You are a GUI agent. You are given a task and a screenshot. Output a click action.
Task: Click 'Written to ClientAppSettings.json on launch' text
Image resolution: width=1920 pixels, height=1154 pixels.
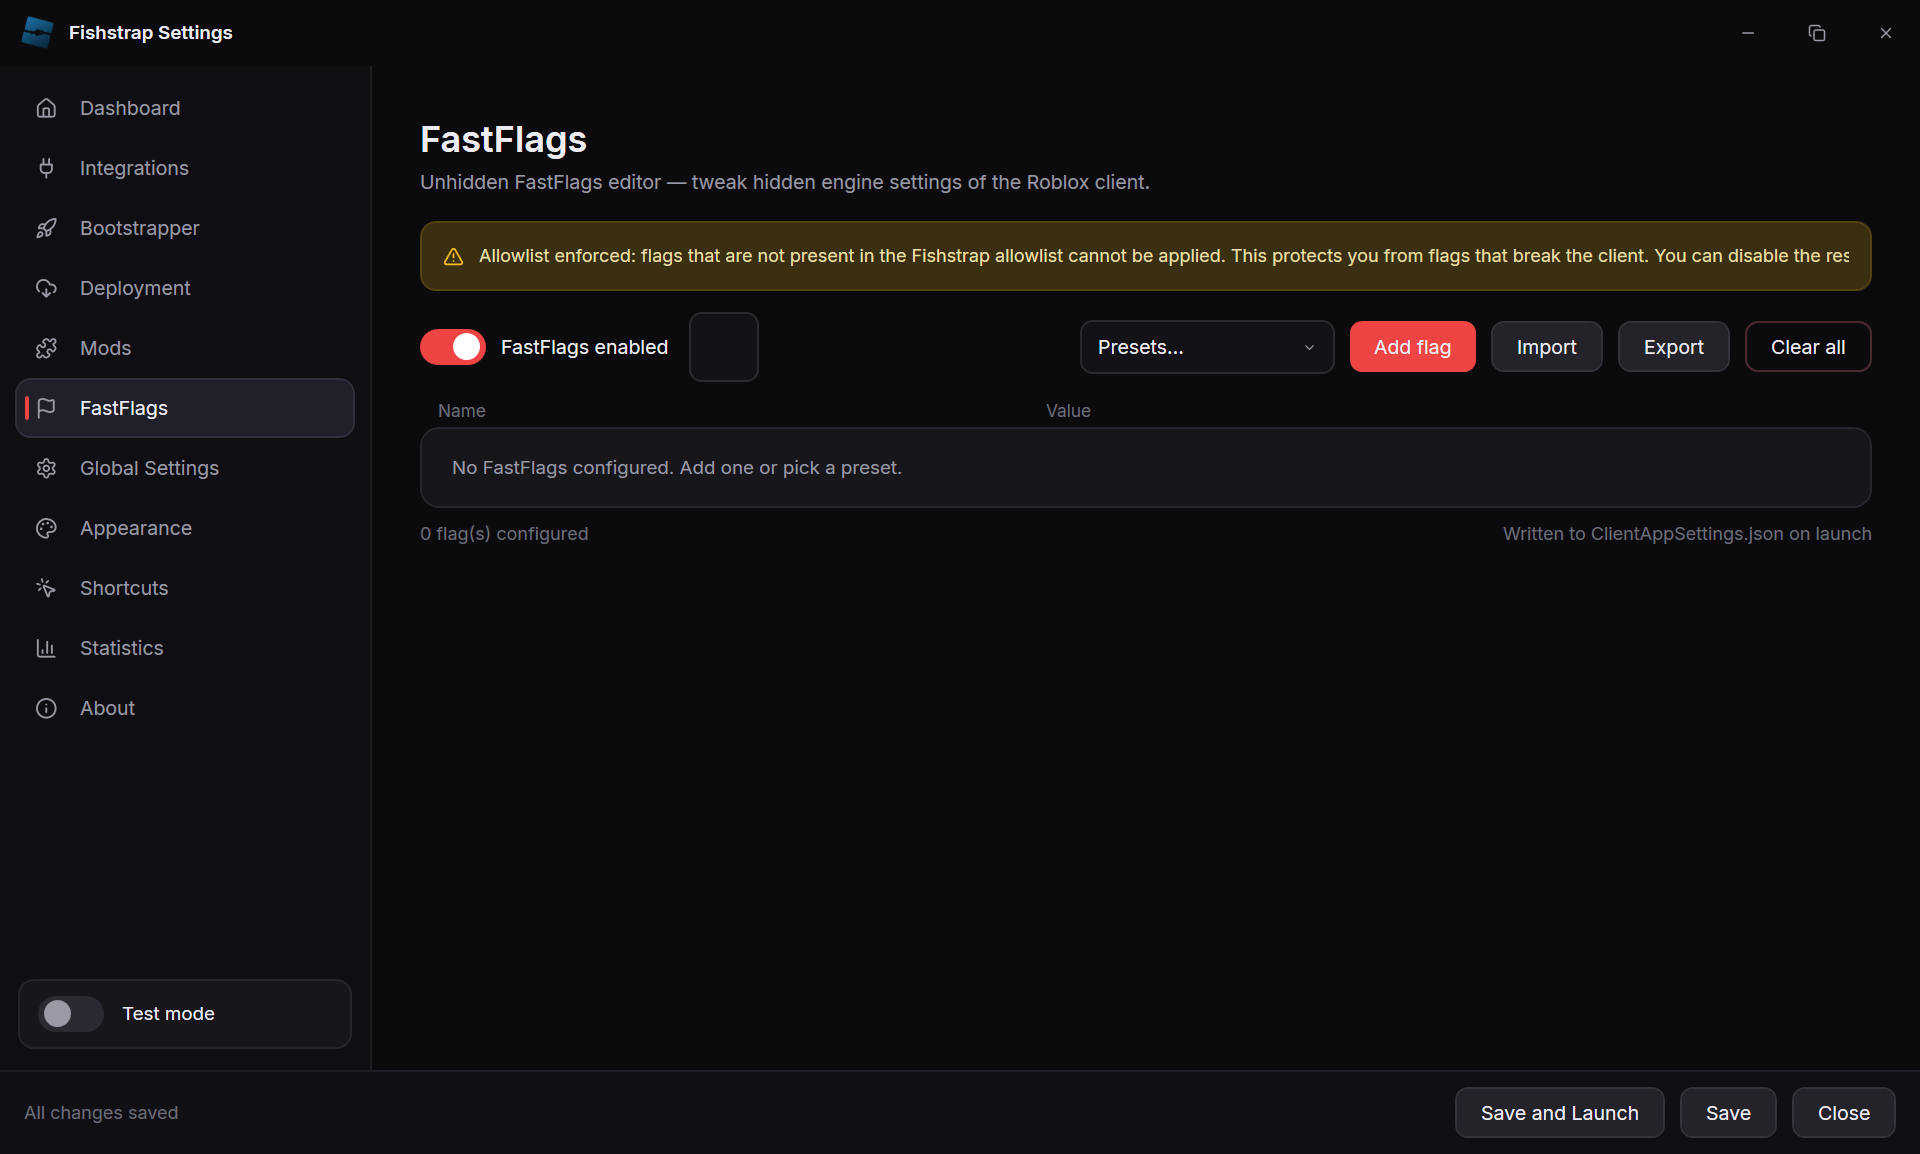click(1687, 534)
